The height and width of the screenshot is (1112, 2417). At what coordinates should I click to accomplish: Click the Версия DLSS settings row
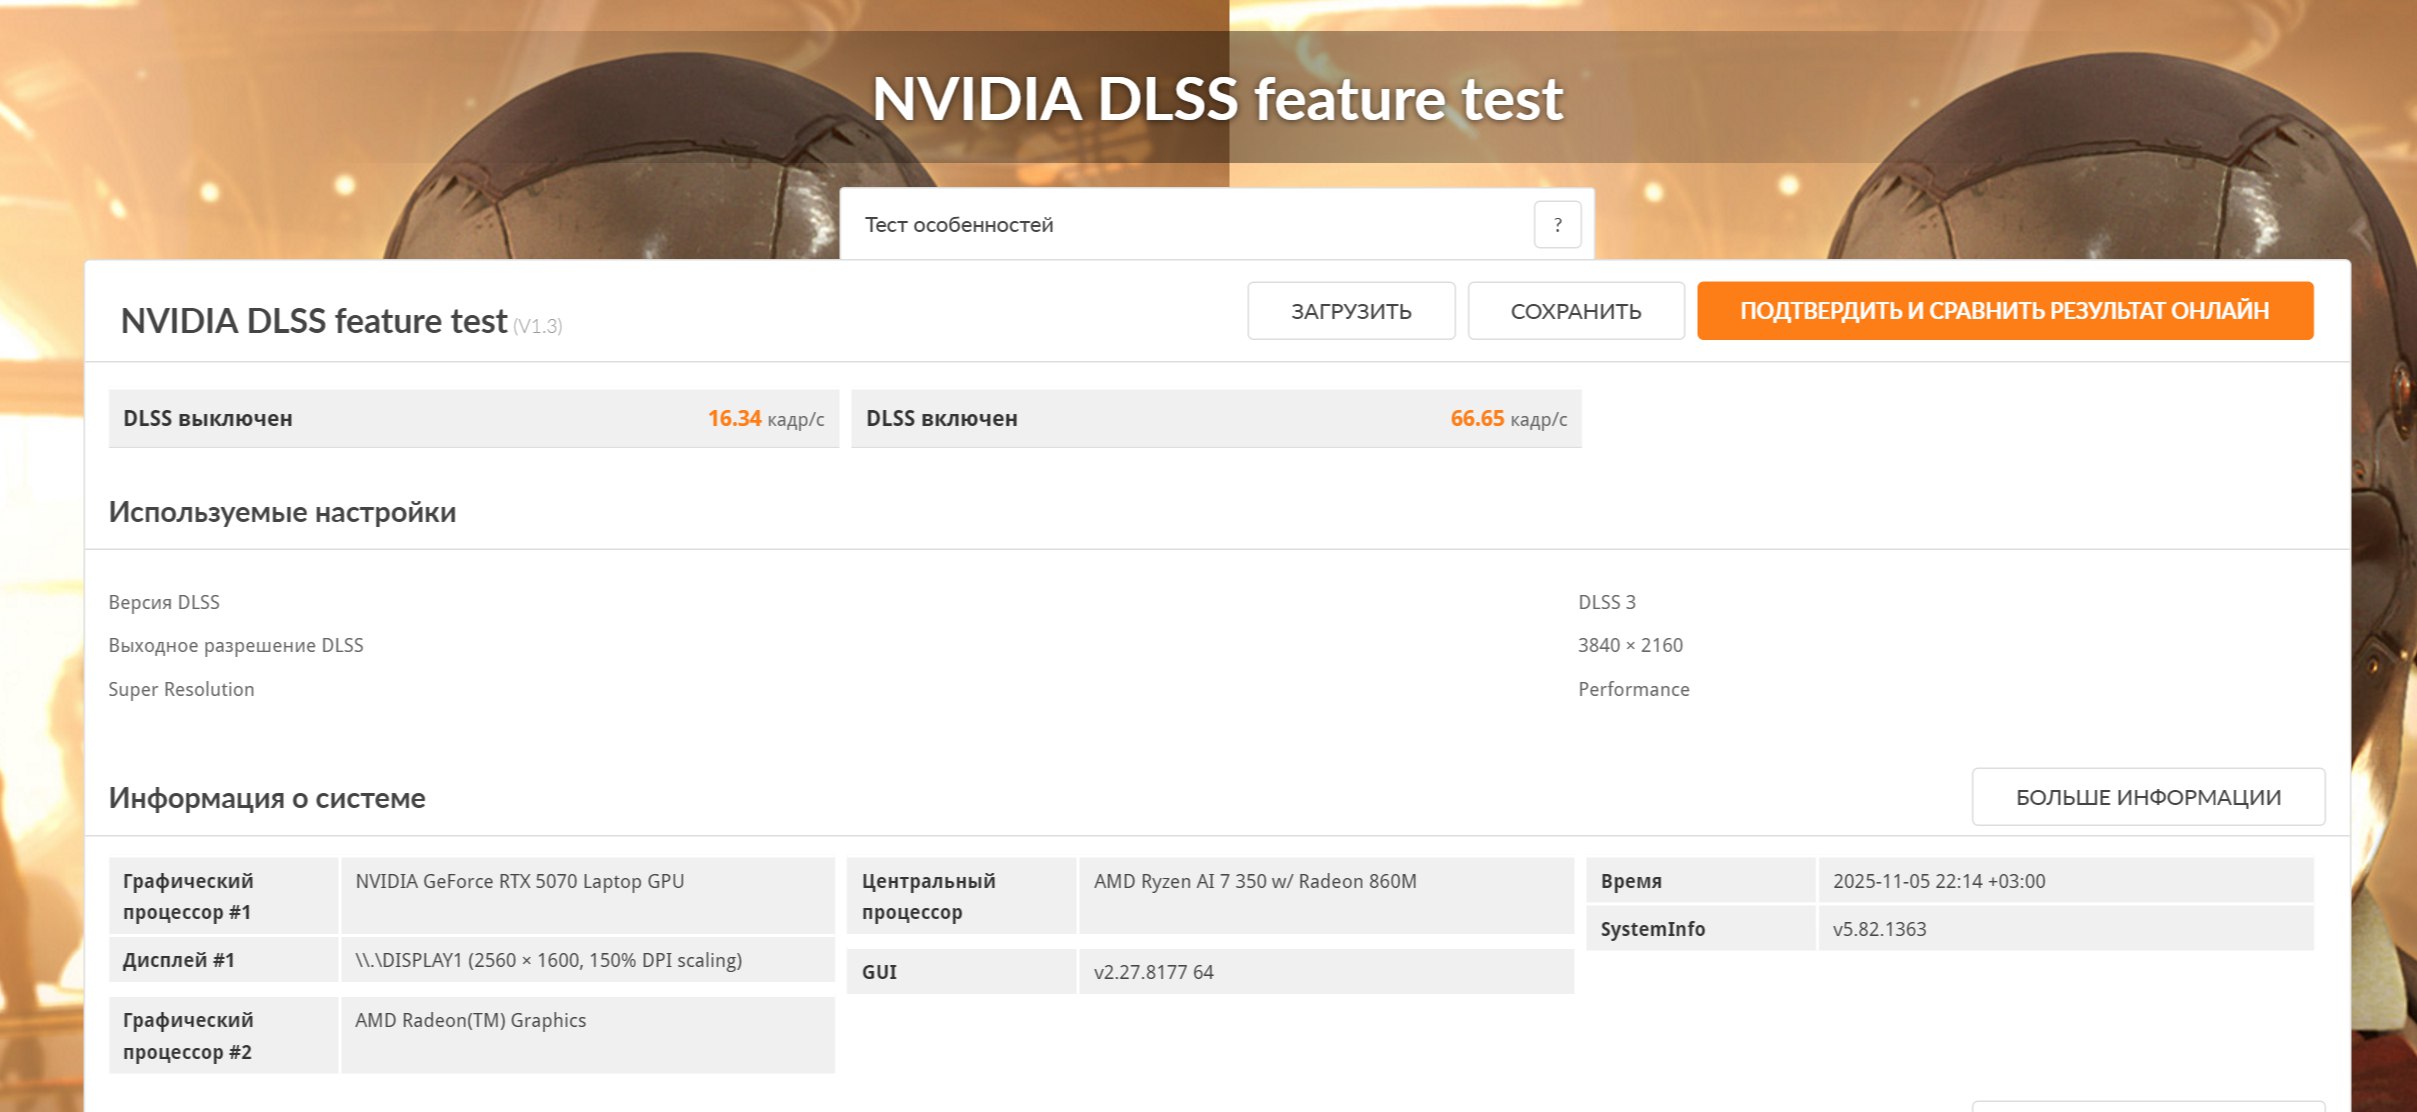coord(164,602)
